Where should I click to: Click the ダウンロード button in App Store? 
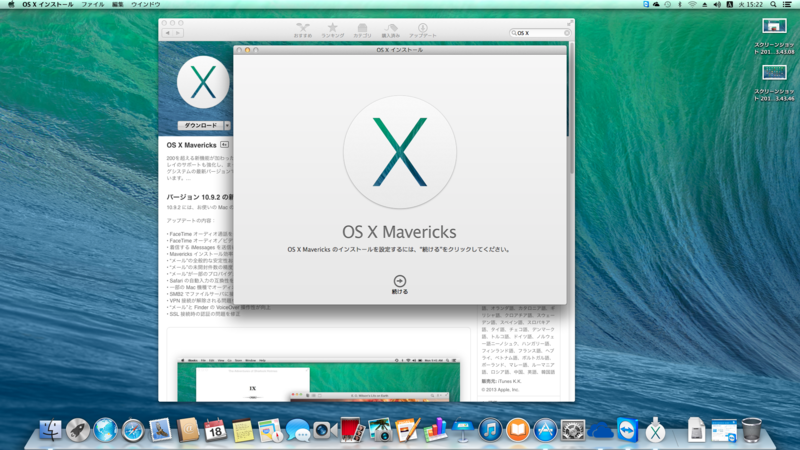[201, 125]
